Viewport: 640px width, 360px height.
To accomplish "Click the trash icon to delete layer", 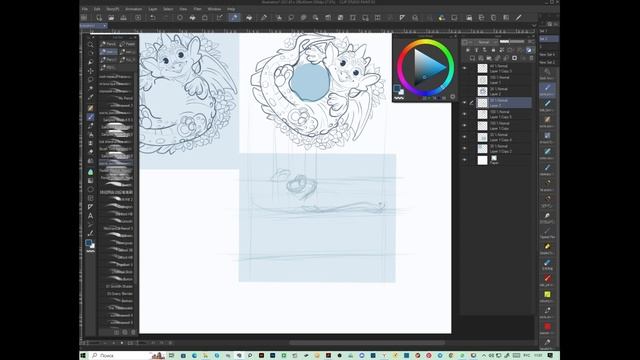I will (531, 58).
